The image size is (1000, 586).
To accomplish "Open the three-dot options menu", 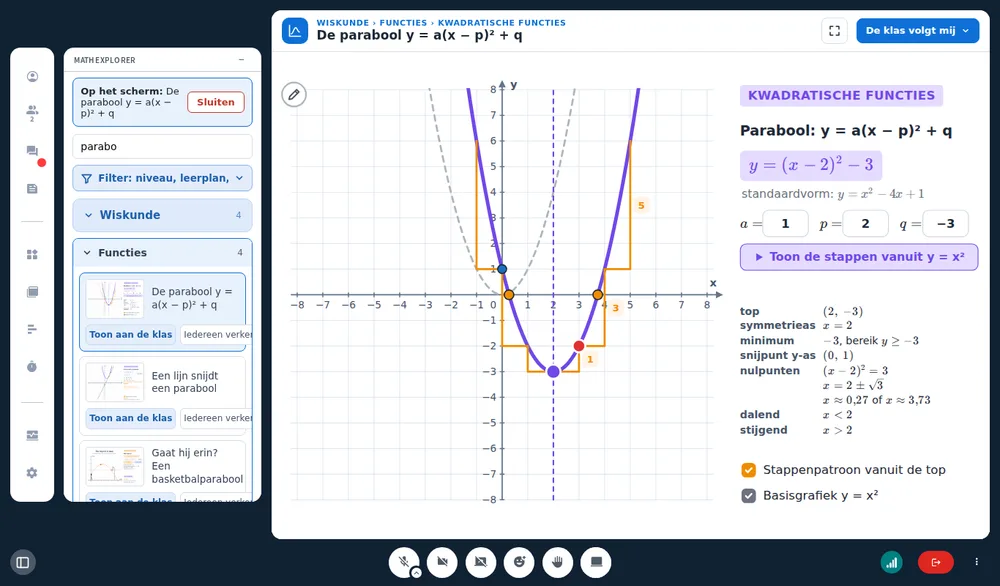I will pyautogui.click(x=976, y=562).
